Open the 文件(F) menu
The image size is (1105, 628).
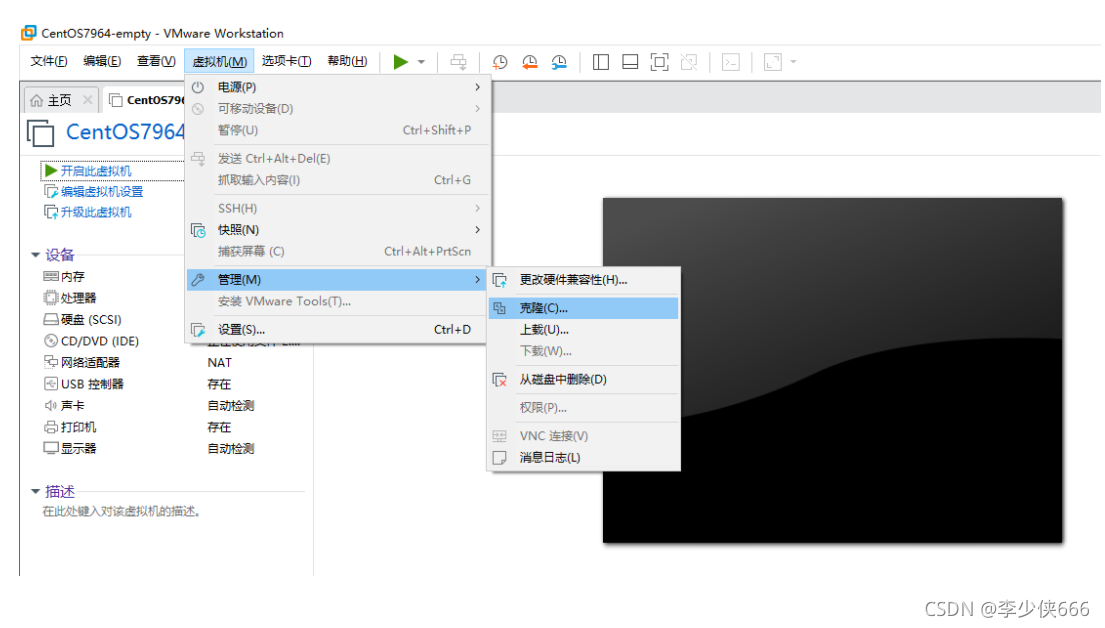pyautogui.click(x=49, y=61)
